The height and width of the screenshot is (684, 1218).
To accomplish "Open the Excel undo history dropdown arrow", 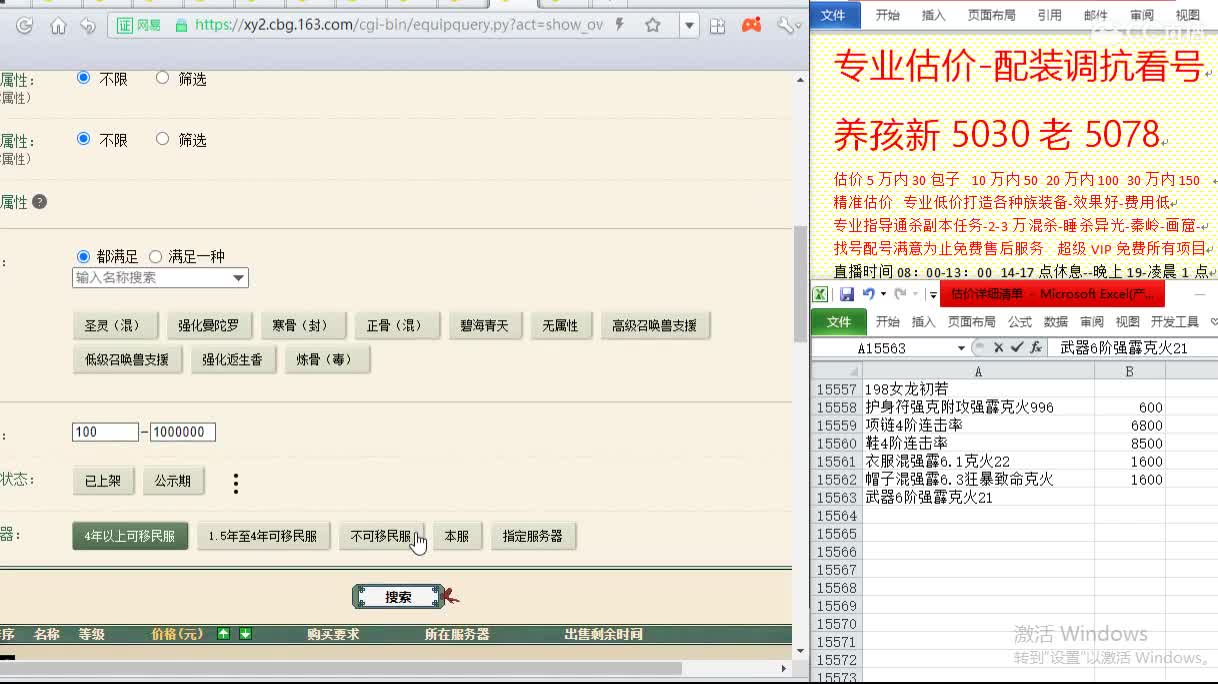I will point(883,294).
